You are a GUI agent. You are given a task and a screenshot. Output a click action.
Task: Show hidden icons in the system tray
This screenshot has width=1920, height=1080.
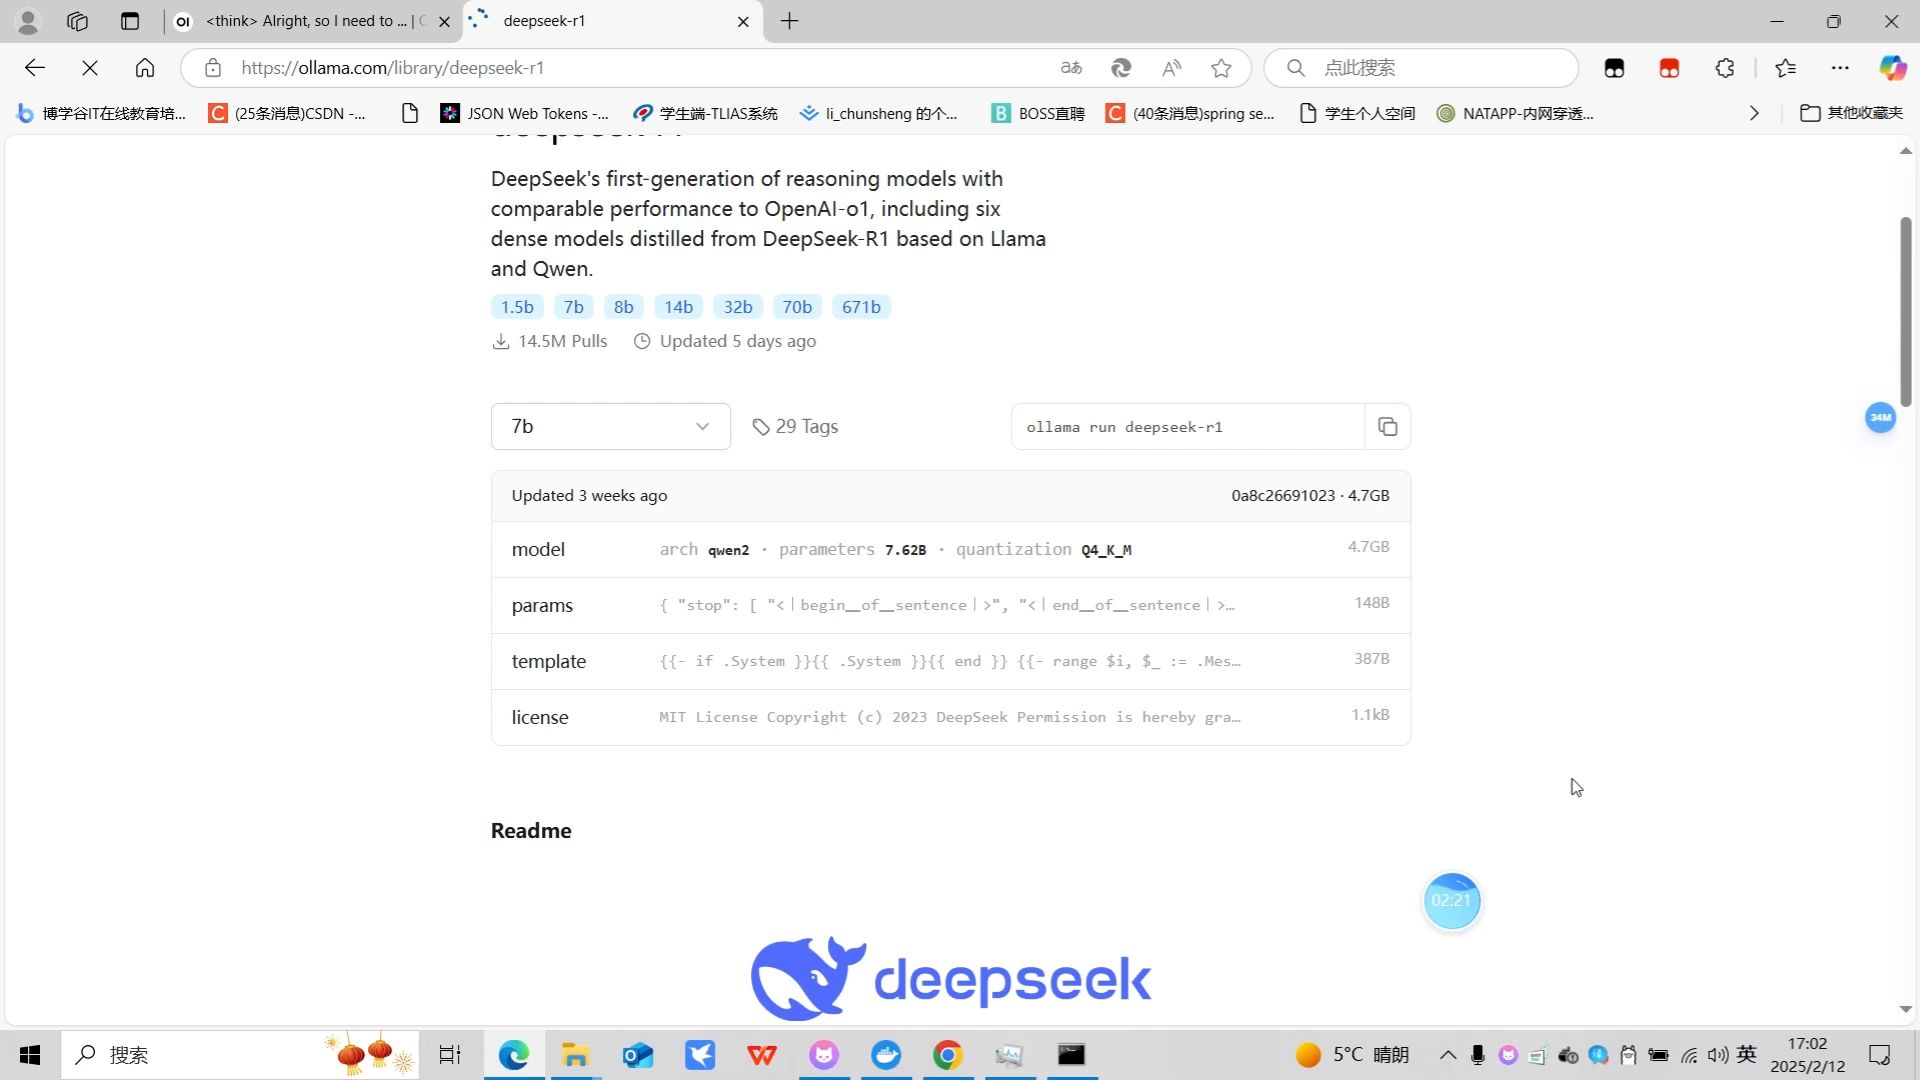pyautogui.click(x=1447, y=1054)
